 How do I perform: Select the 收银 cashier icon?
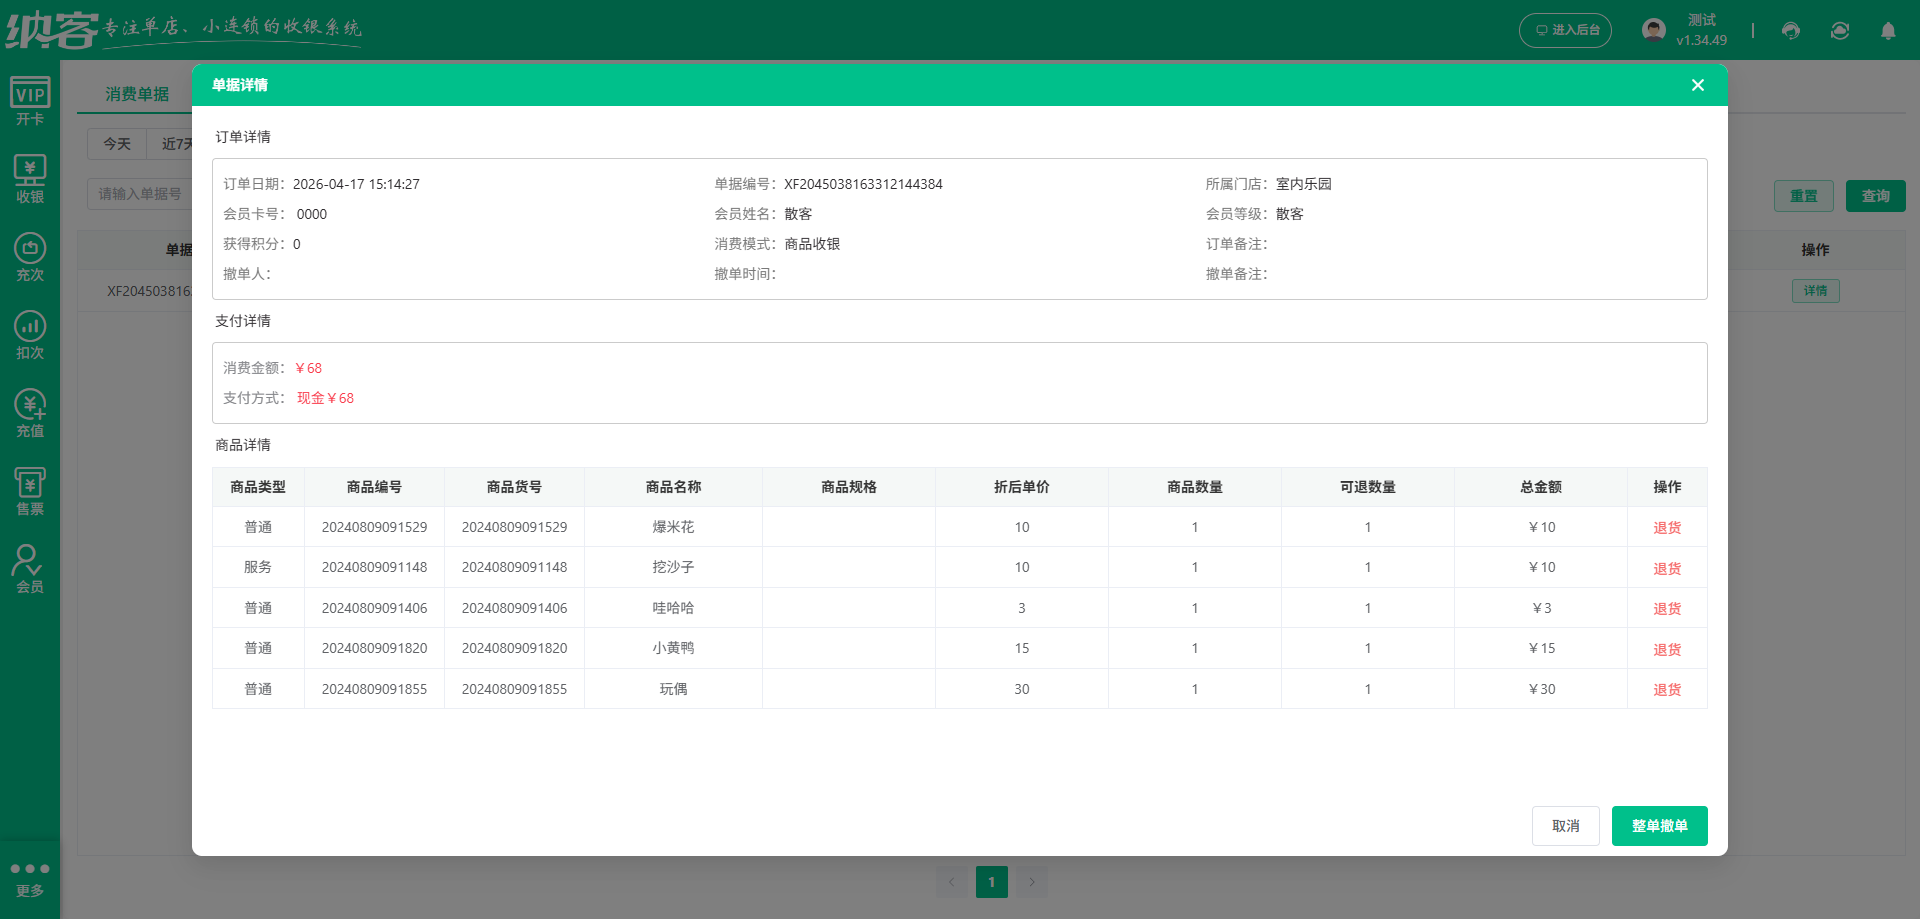click(x=29, y=177)
